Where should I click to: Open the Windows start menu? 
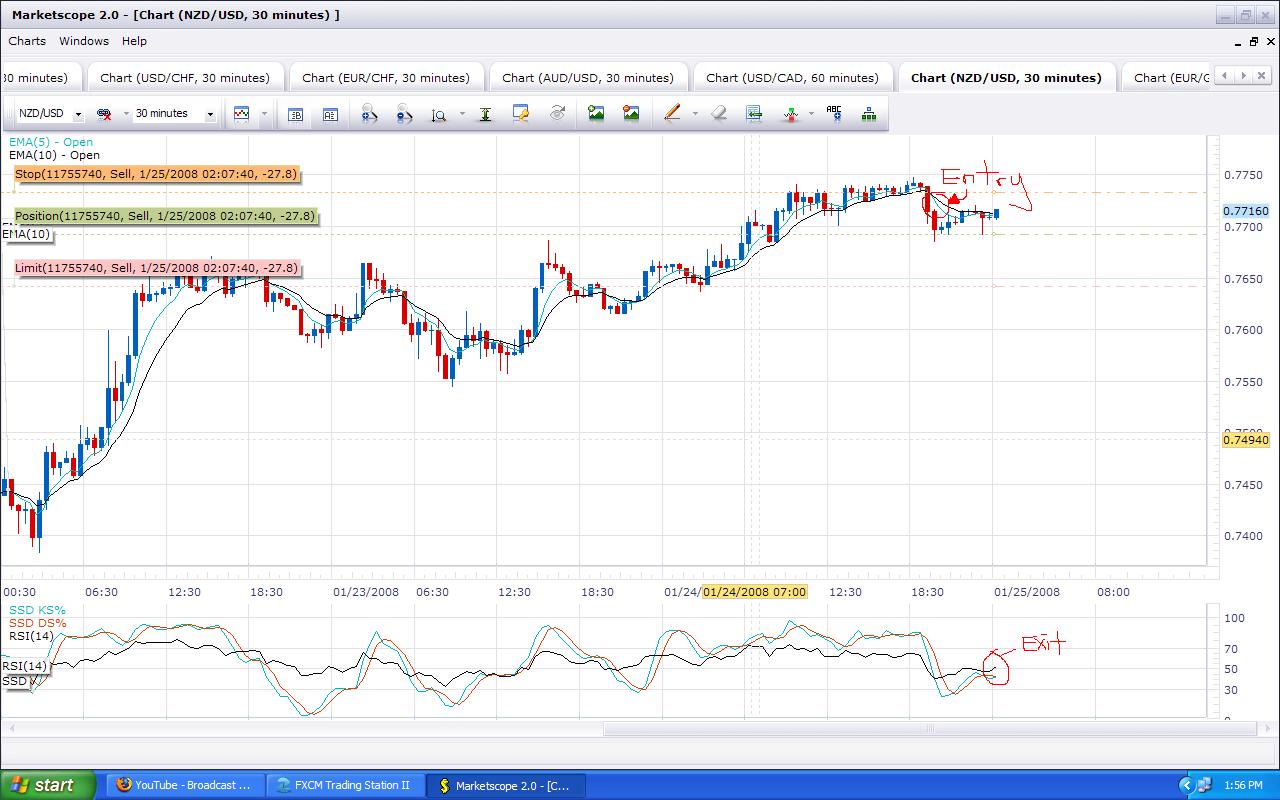click(48, 785)
